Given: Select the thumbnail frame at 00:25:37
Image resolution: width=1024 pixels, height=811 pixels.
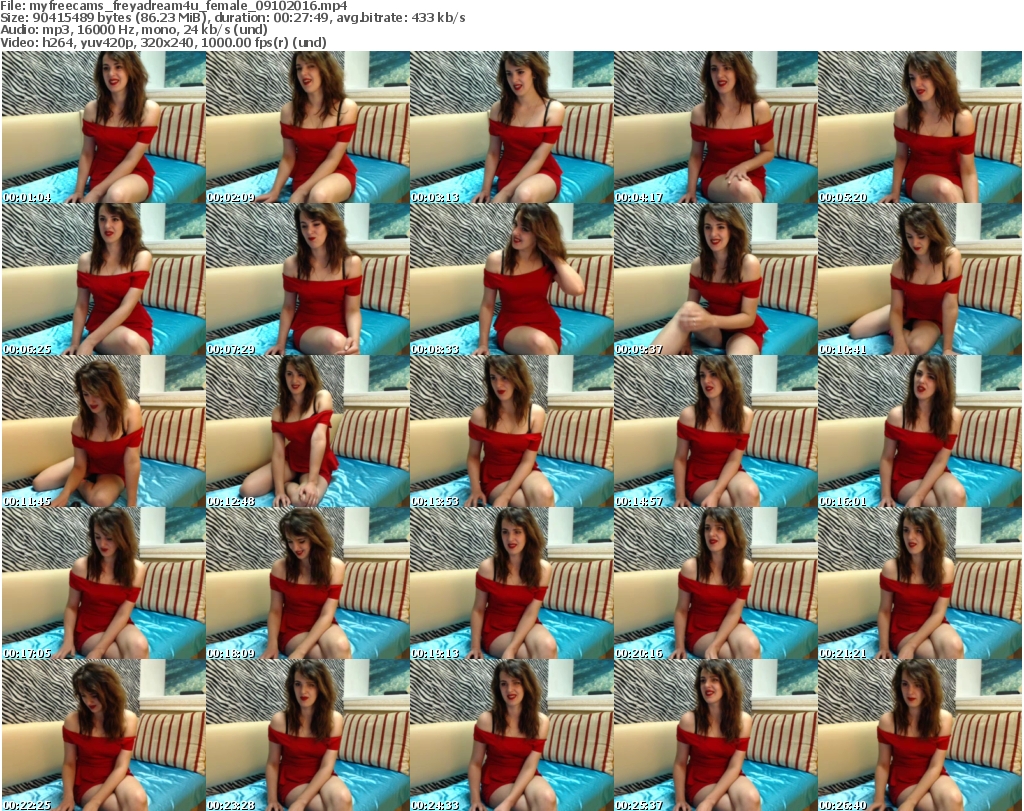Looking at the screenshot, I should coord(716,735).
